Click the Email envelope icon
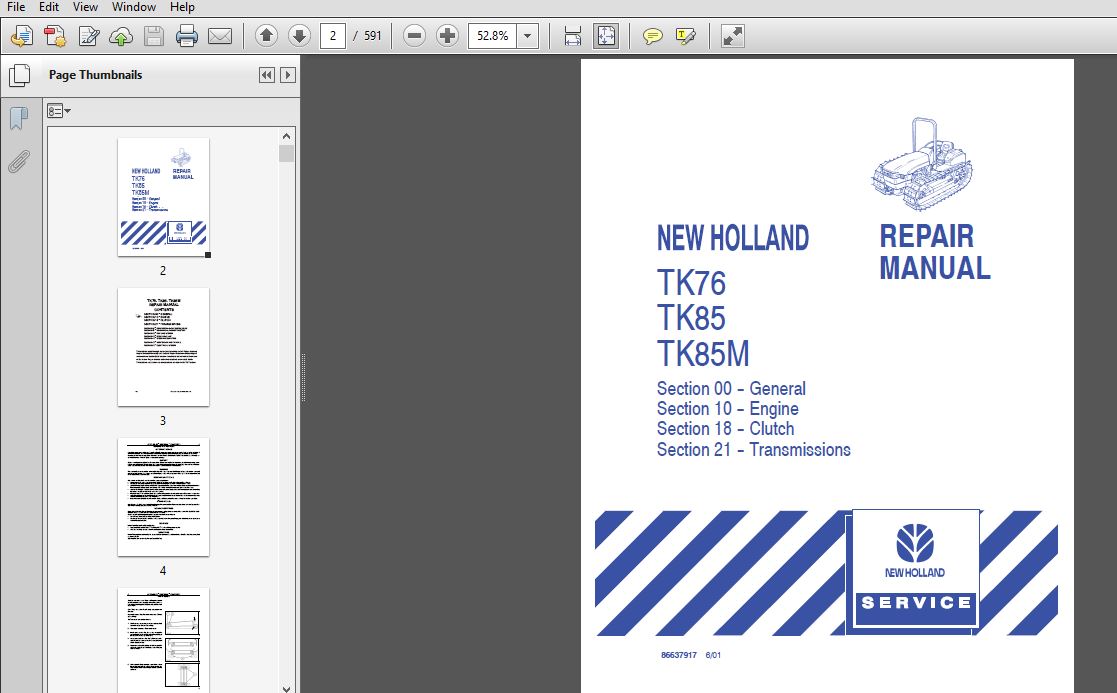Viewport: 1117px width, 693px height. point(220,36)
